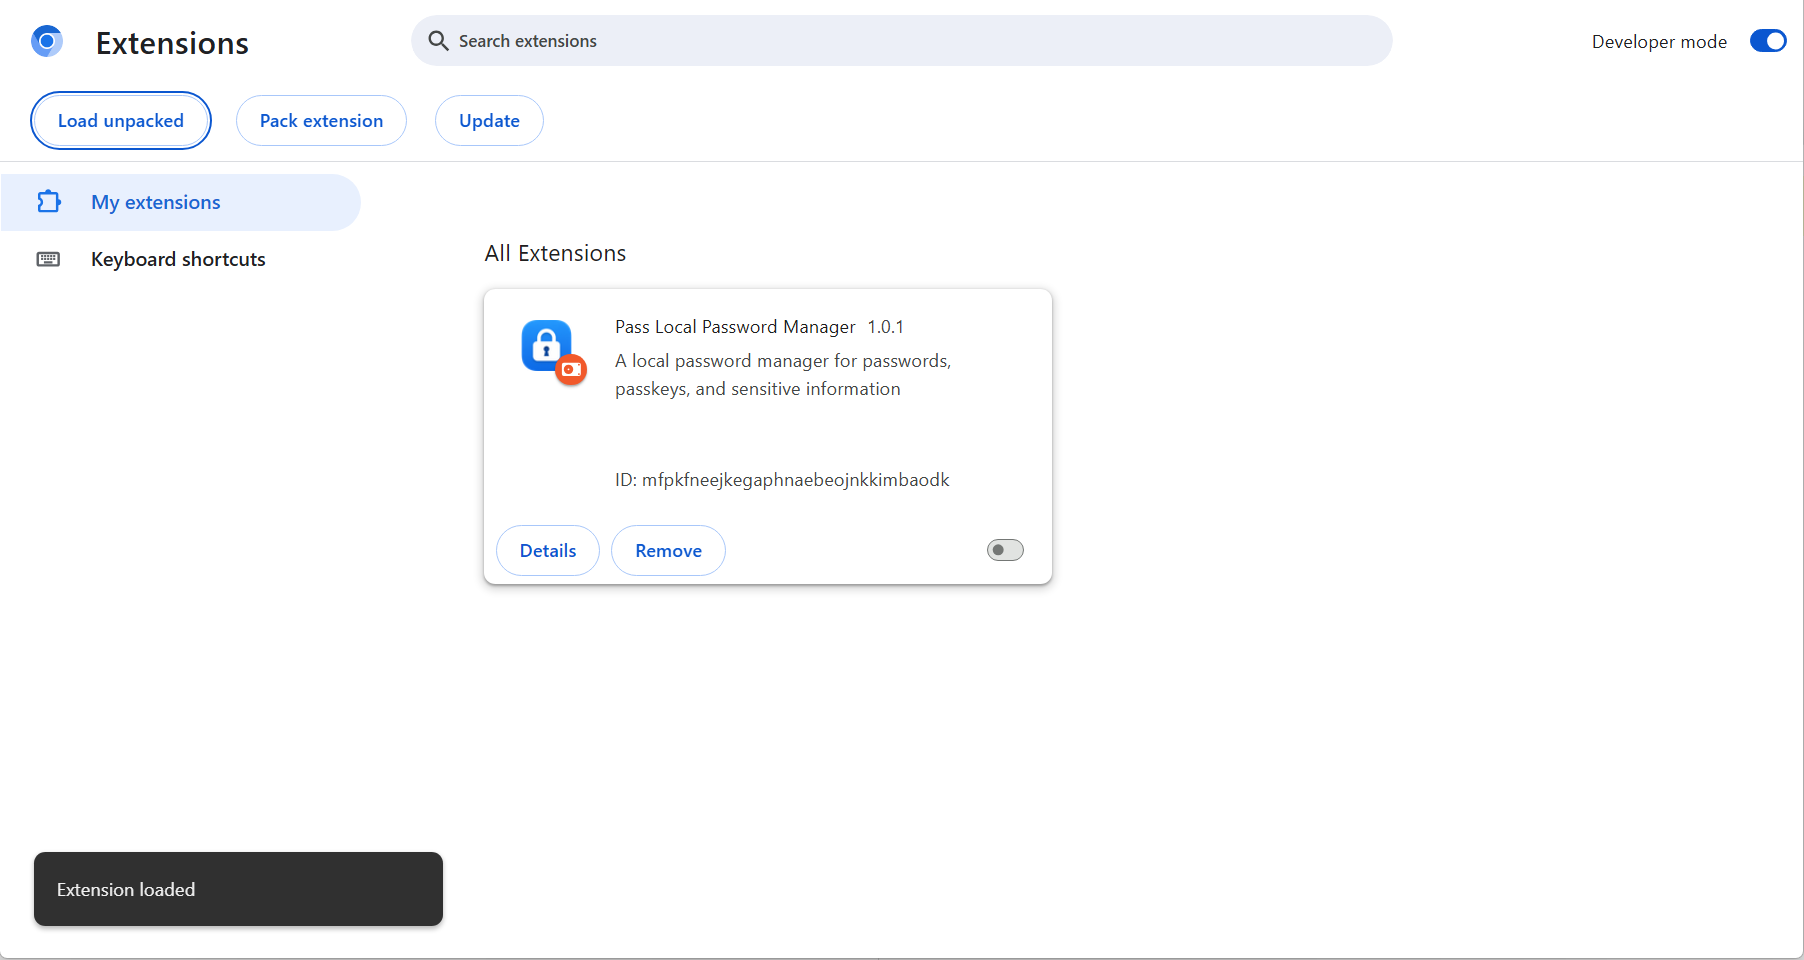Click the Update button
This screenshot has height=960, width=1804.
(489, 121)
